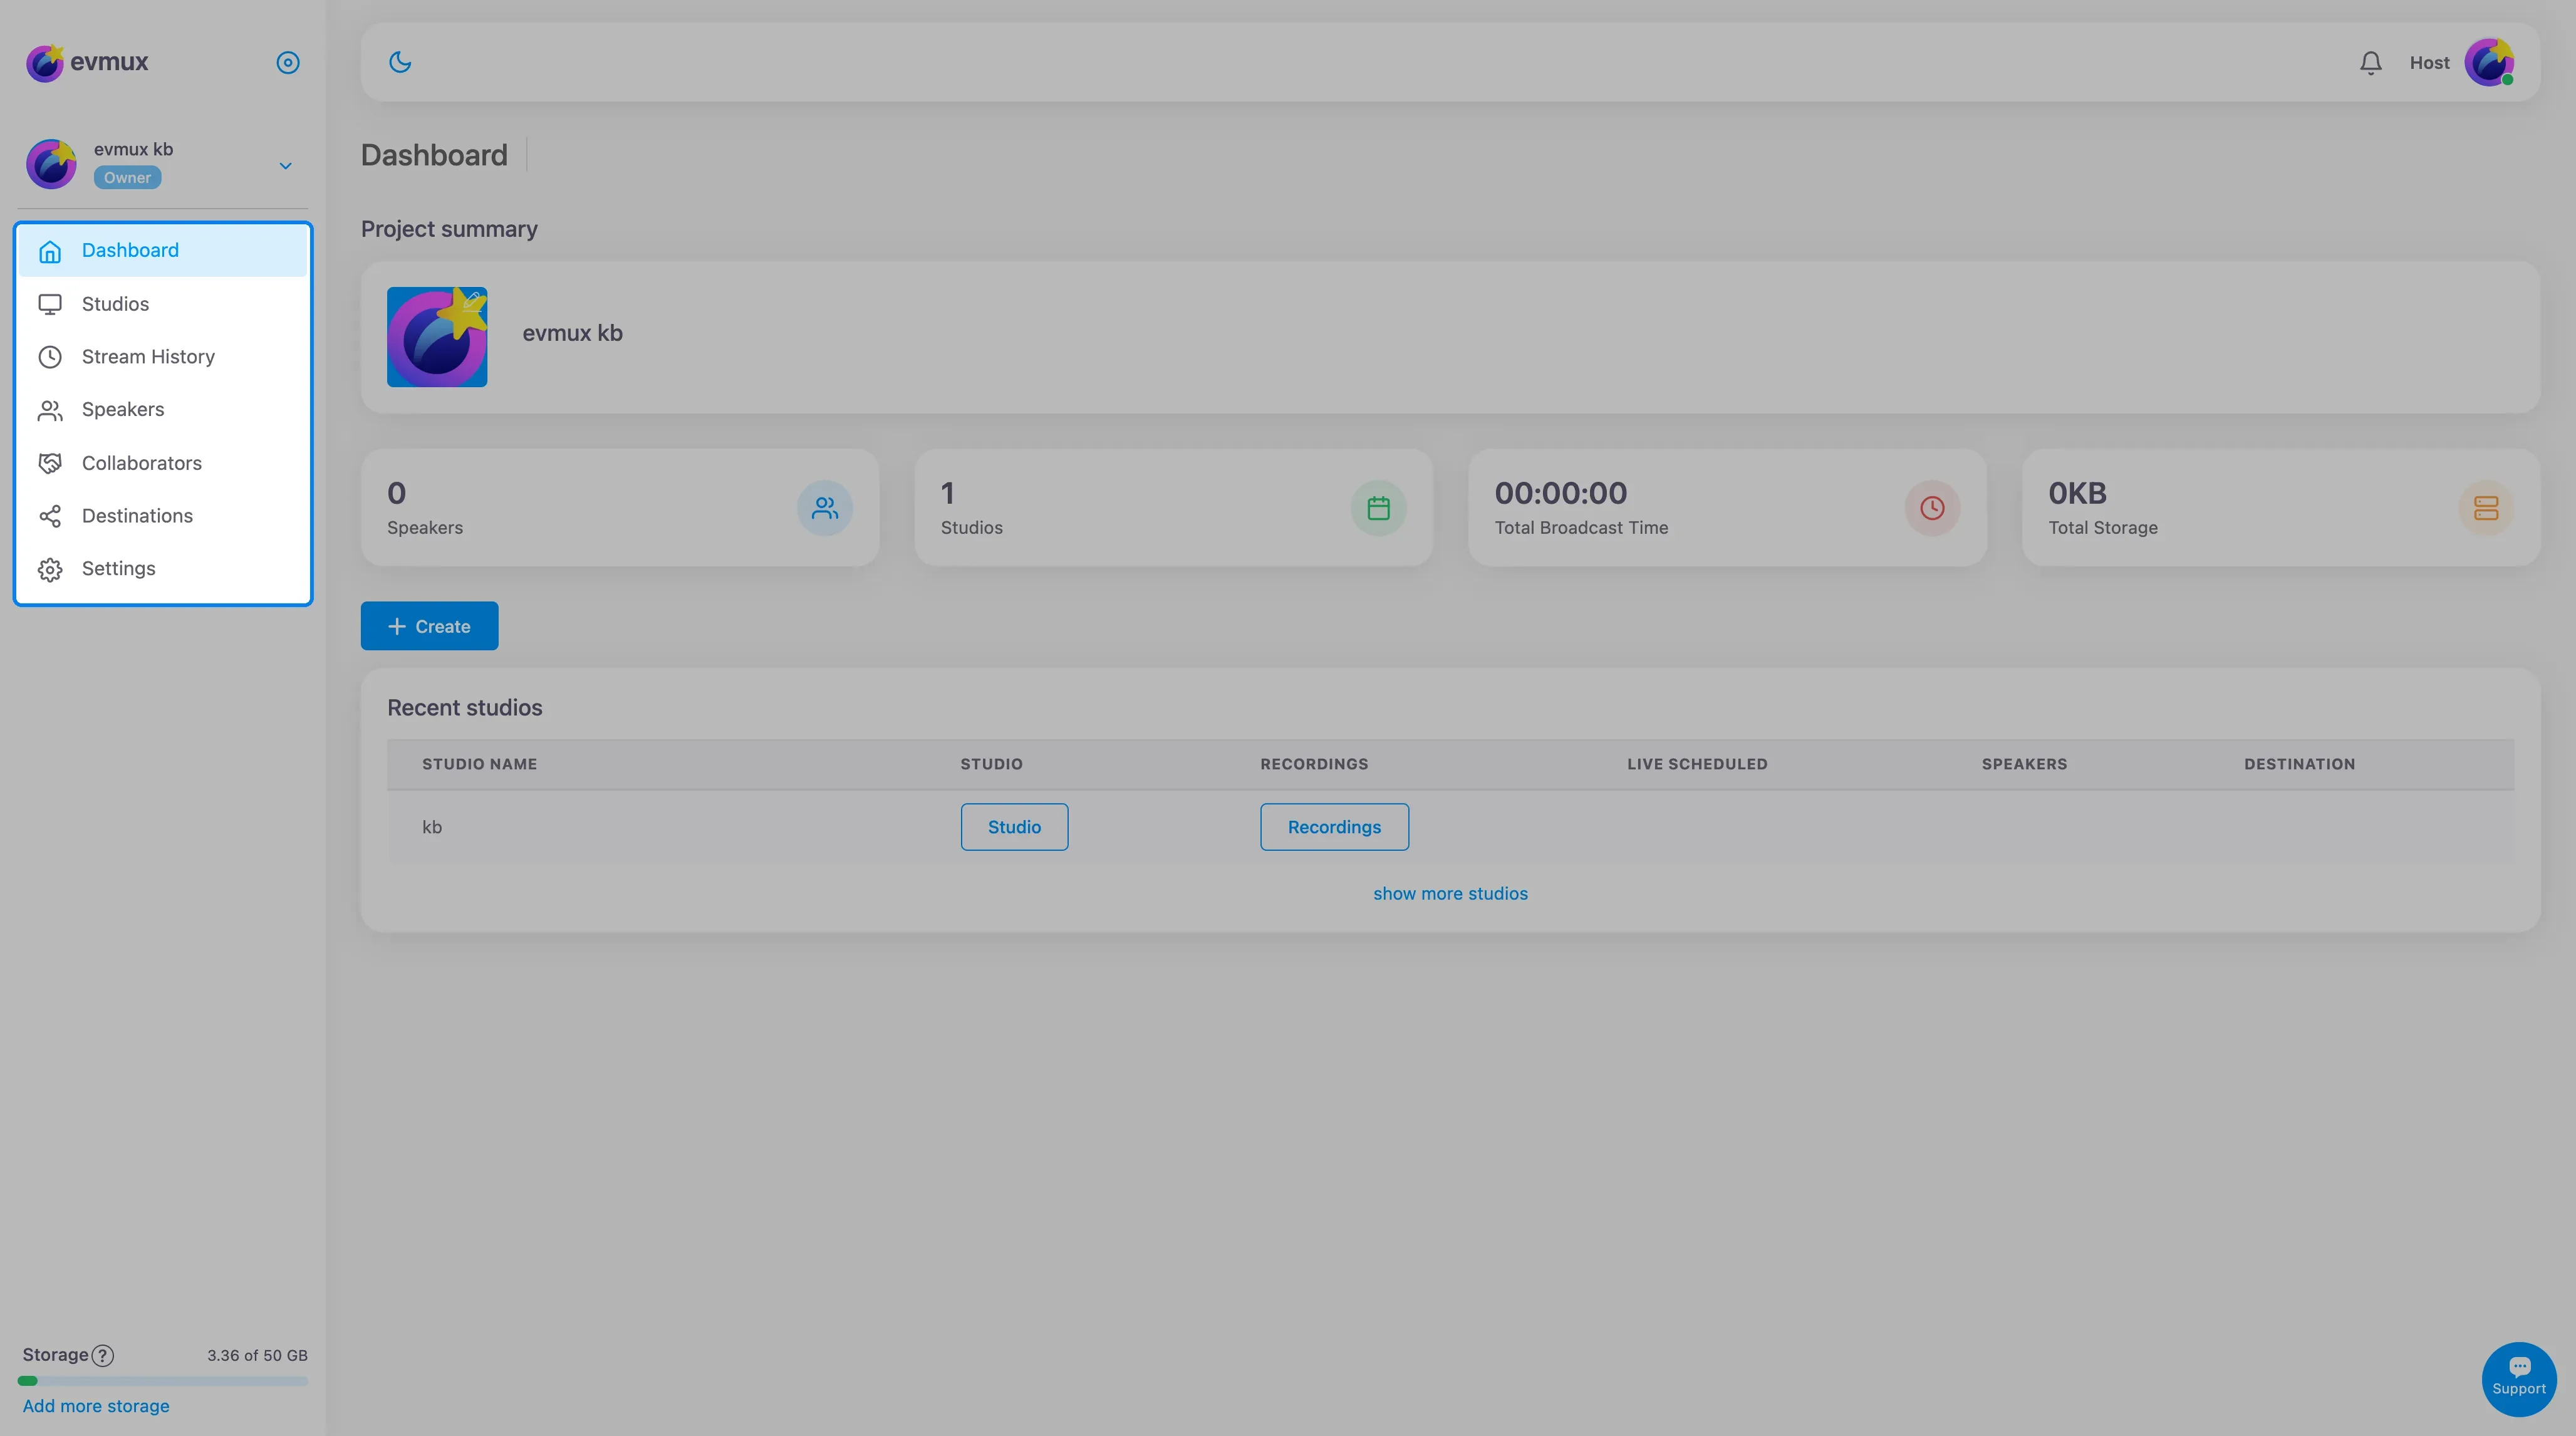The image size is (2576, 1436).
Task: Open Recordings for kb studio
Action: click(1334, 827)
